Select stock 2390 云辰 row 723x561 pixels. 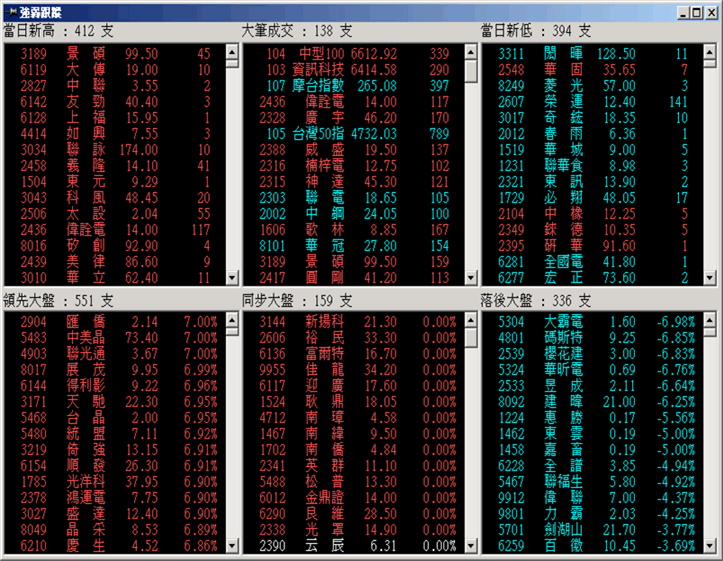354,546
